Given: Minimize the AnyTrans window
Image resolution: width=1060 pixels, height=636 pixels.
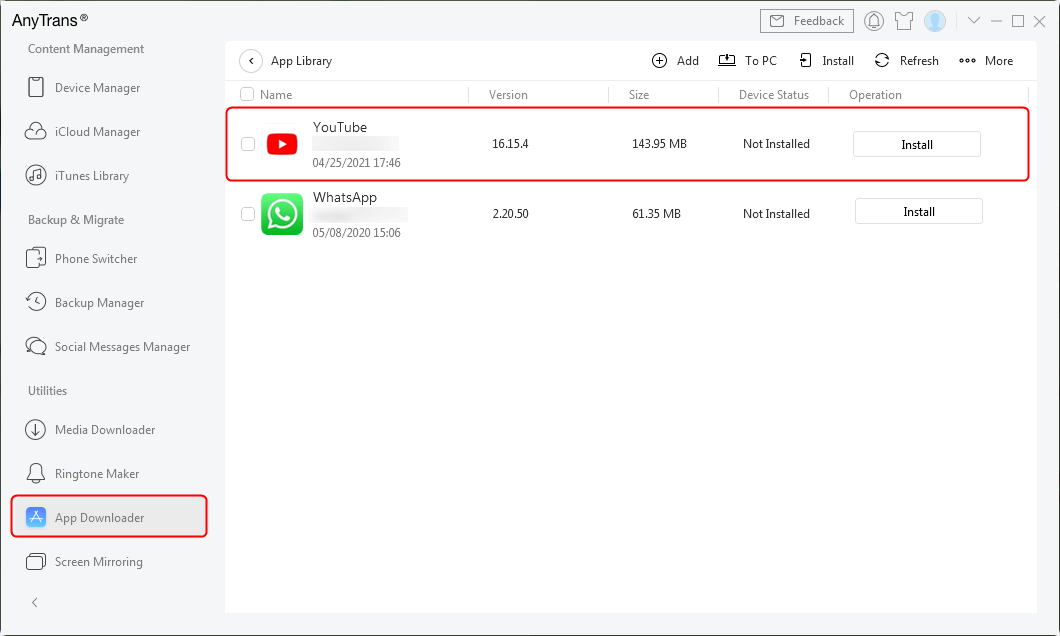Looking at the screenshot, I should point(996,21).
